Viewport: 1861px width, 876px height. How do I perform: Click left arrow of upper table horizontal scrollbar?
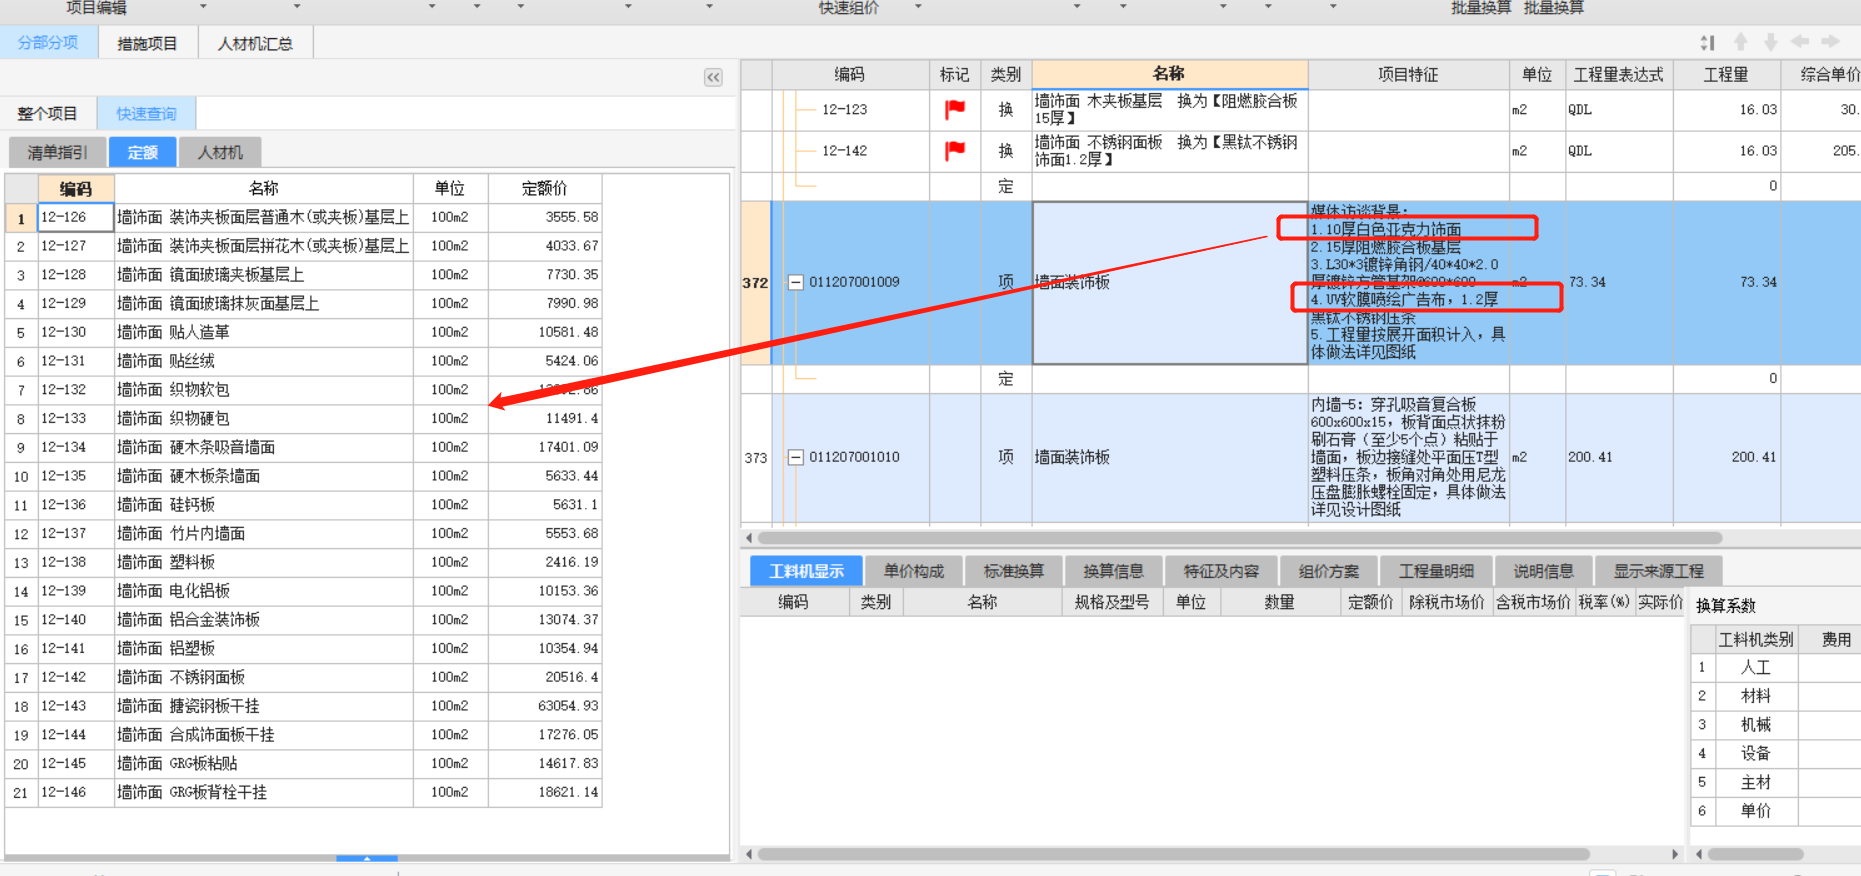(749, 538)
